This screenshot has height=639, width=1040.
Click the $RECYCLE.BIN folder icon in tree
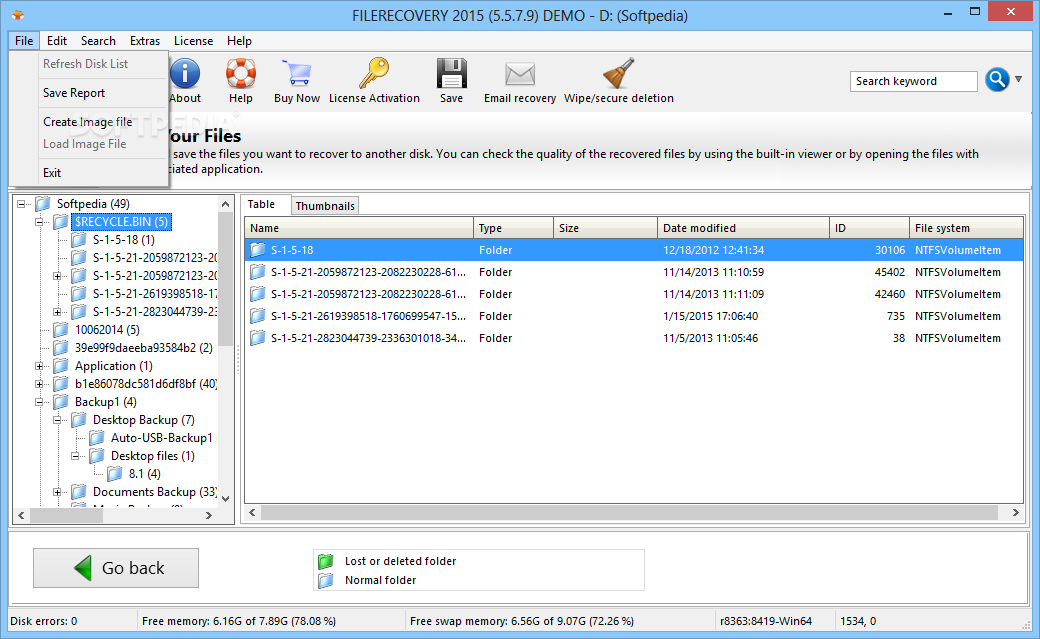point(61,222)
